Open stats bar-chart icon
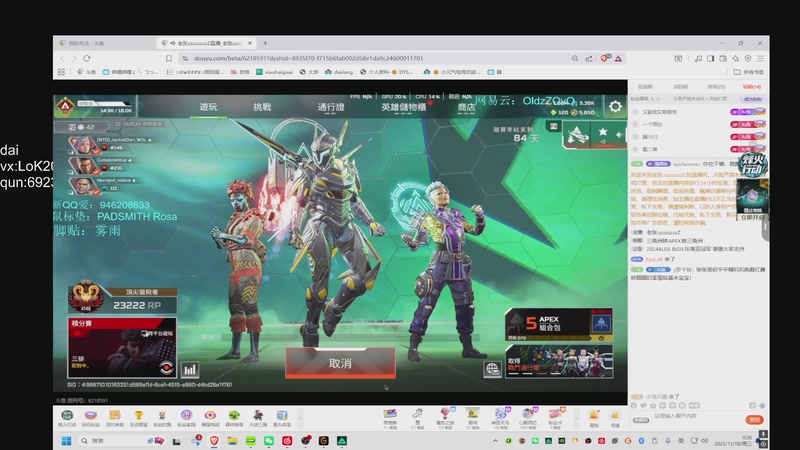This screenshot has width=800, height=450. 190,369
